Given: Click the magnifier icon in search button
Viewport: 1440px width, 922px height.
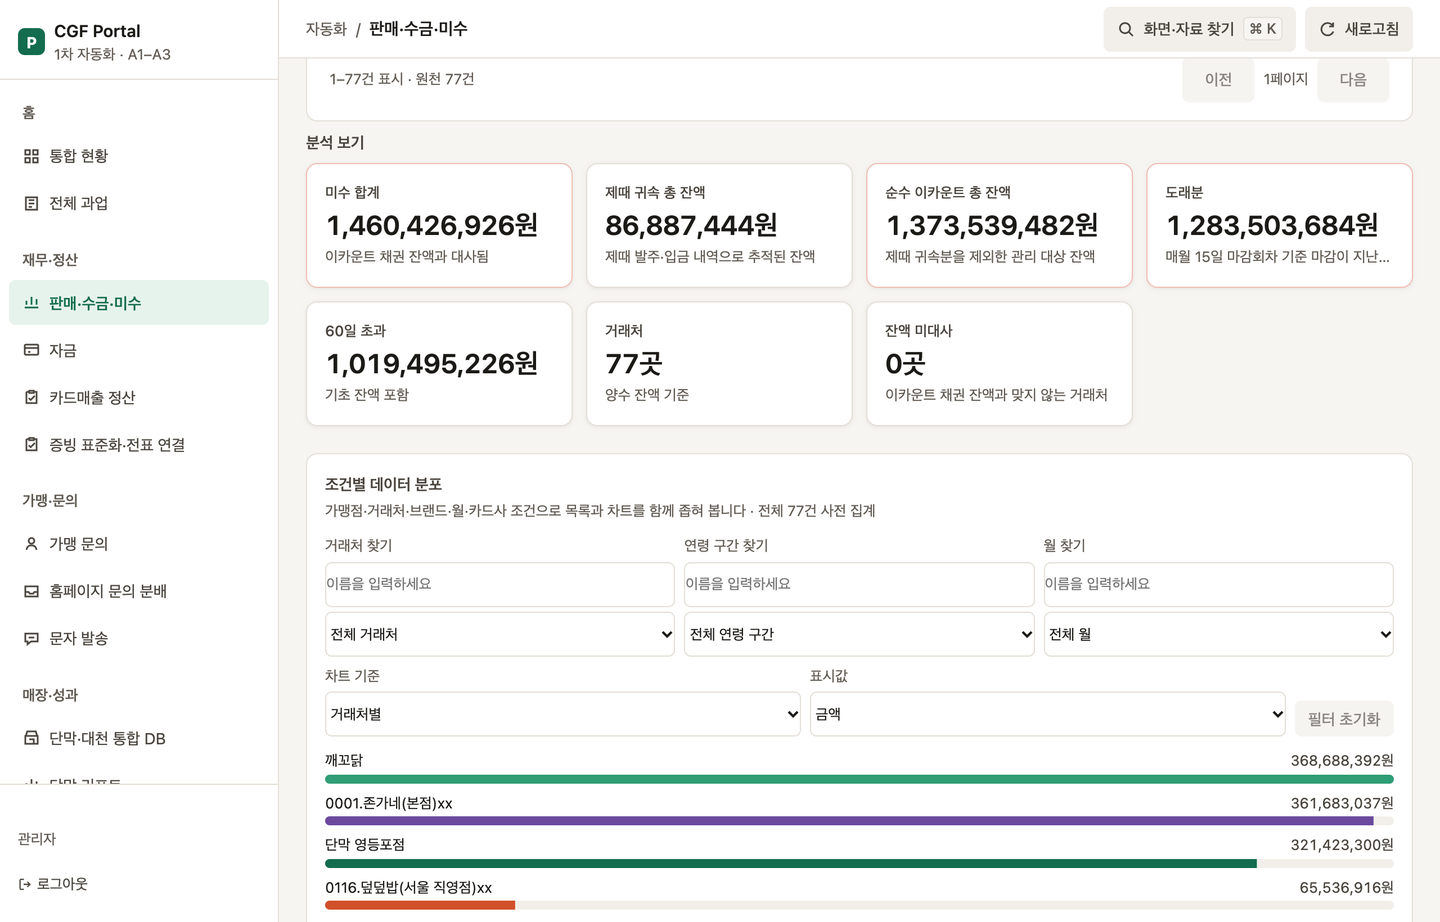Looking at the screenshot, I should click(x=1126, y=29).
